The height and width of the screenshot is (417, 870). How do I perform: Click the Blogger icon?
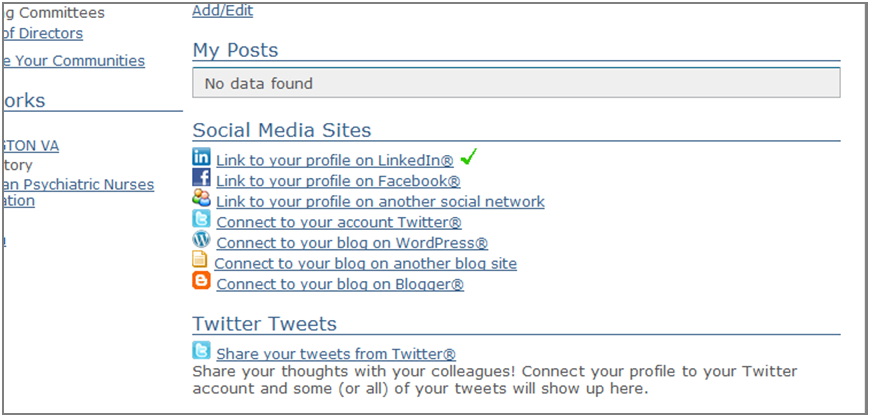[201, 282]
